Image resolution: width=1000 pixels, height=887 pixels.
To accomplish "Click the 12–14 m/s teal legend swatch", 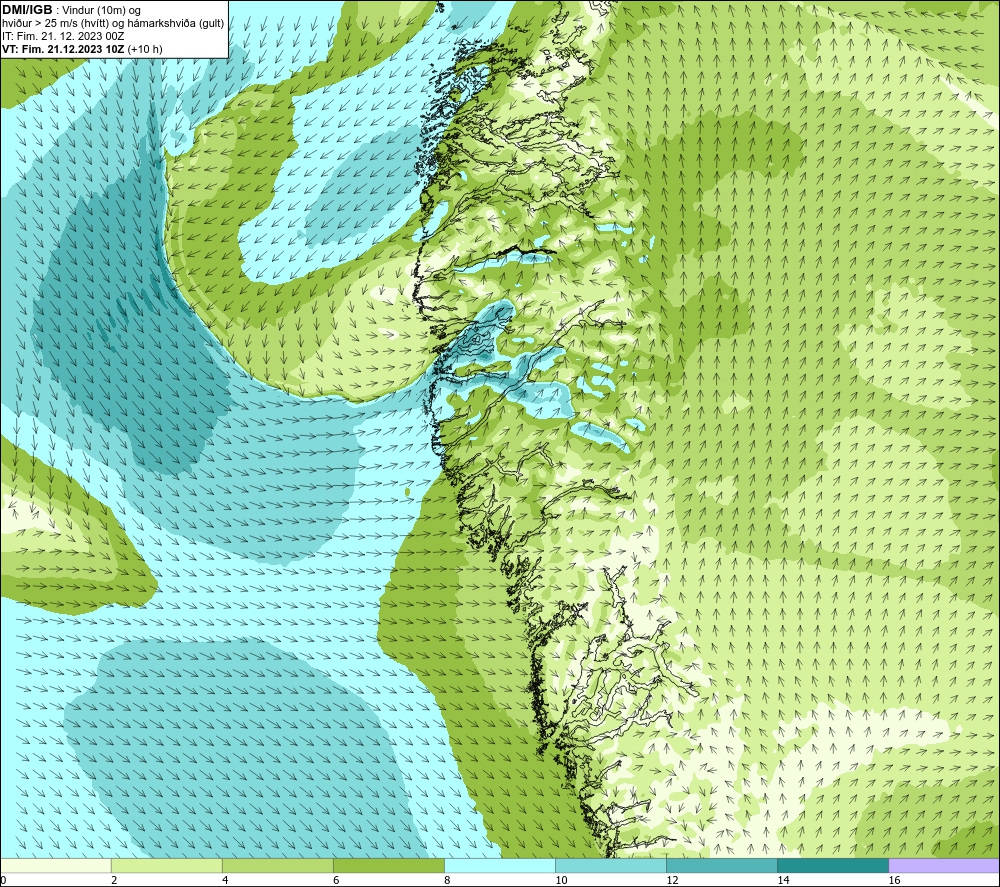I will click(721, 866).
